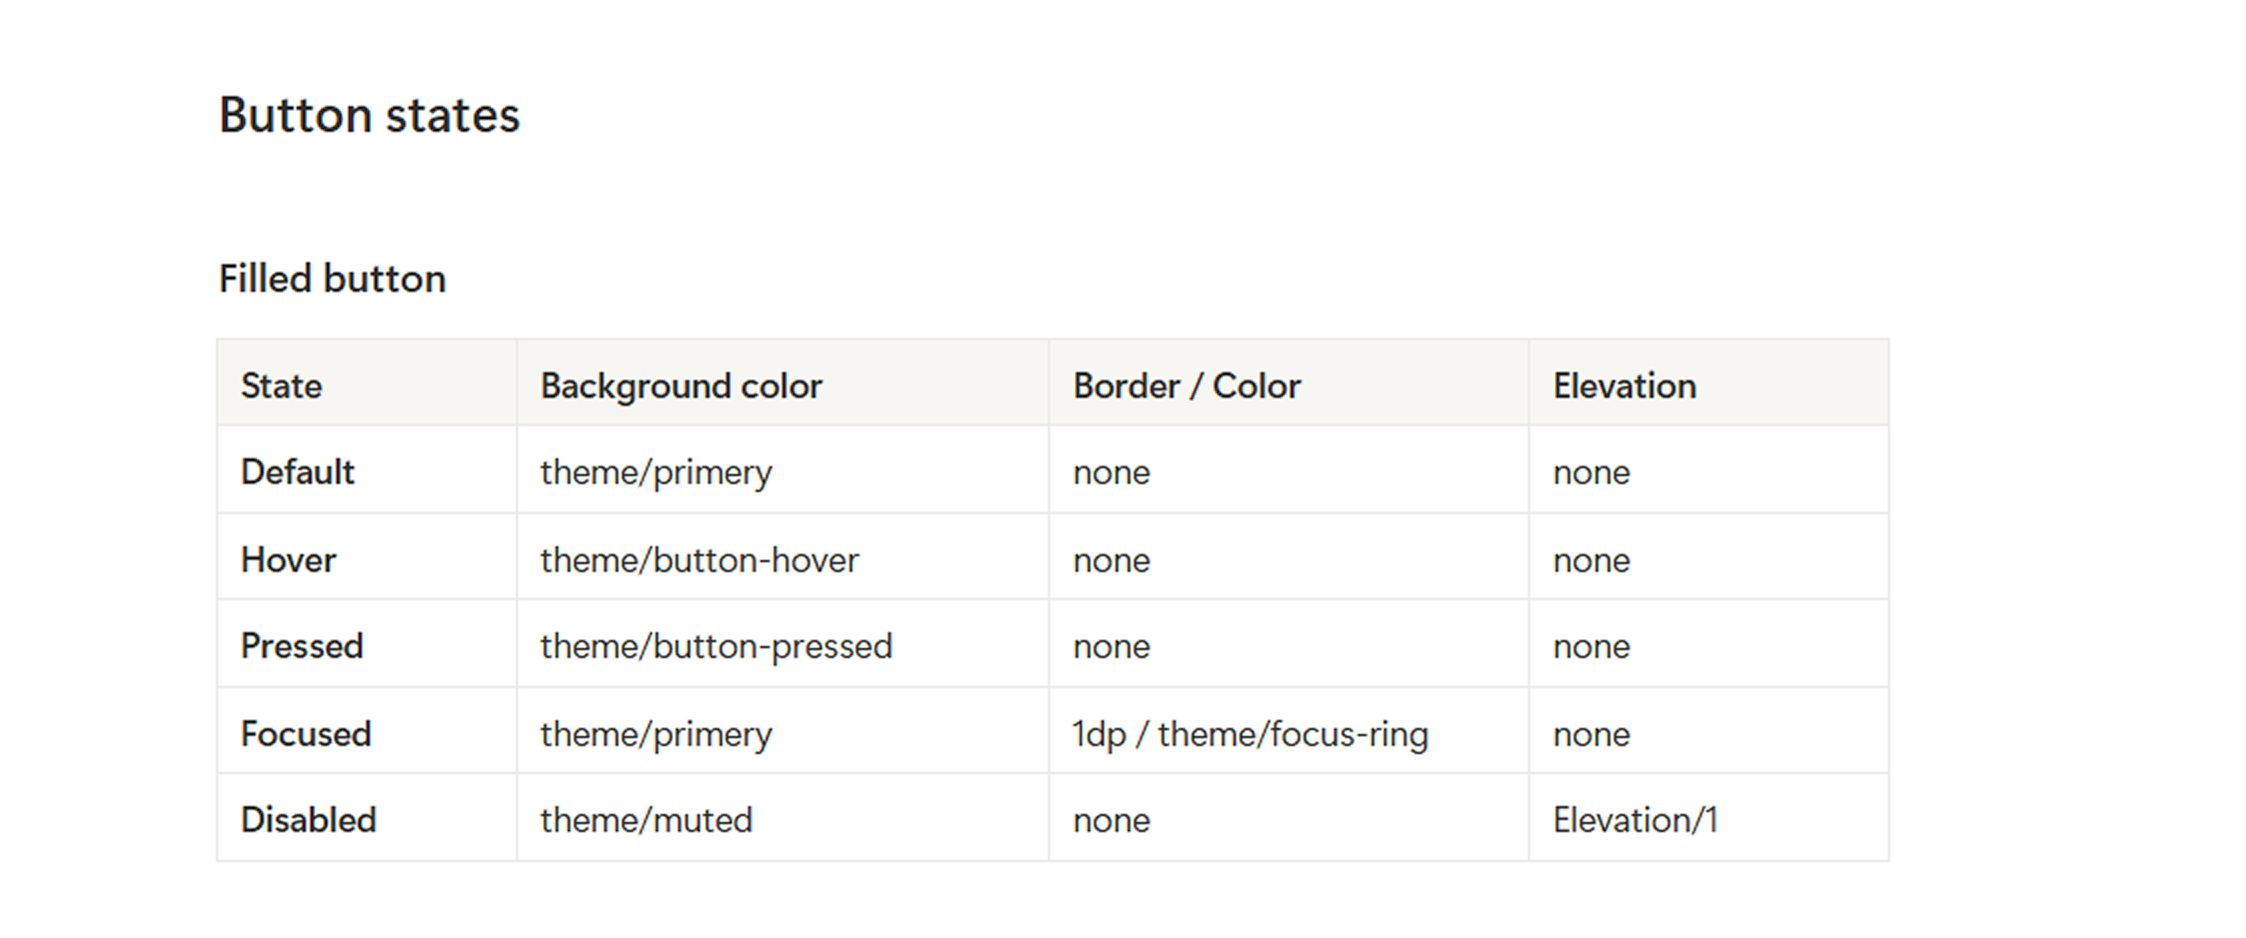Image resolution: width=2246 pixels, height=938 pixels.
Task: Click the 'theme/button-hover' cell
Action: (x=699, y=560)
